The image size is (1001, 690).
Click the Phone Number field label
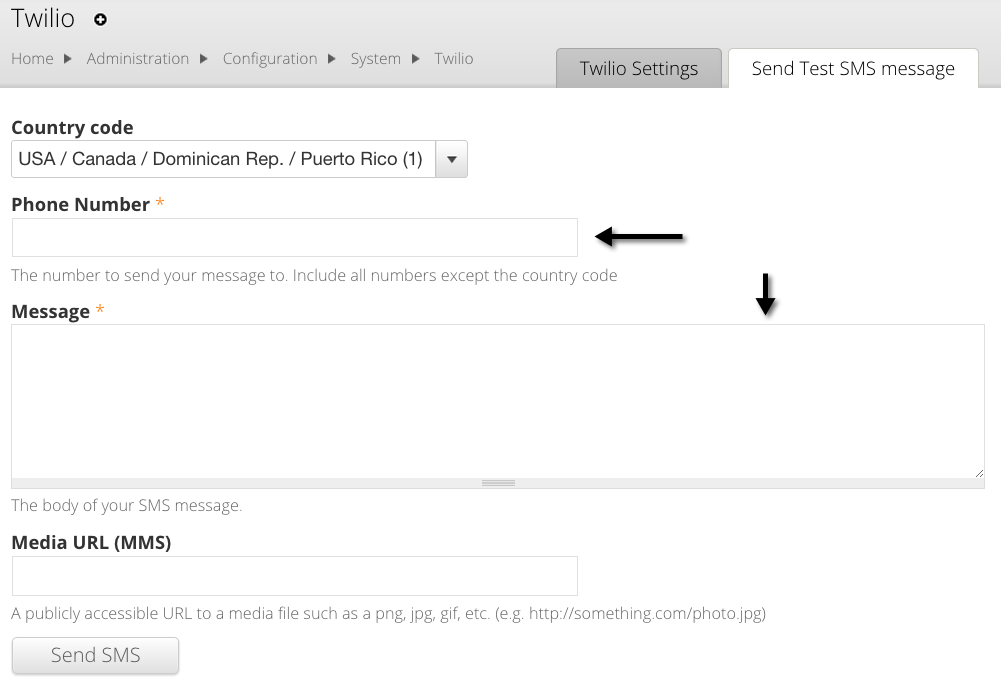80,205
